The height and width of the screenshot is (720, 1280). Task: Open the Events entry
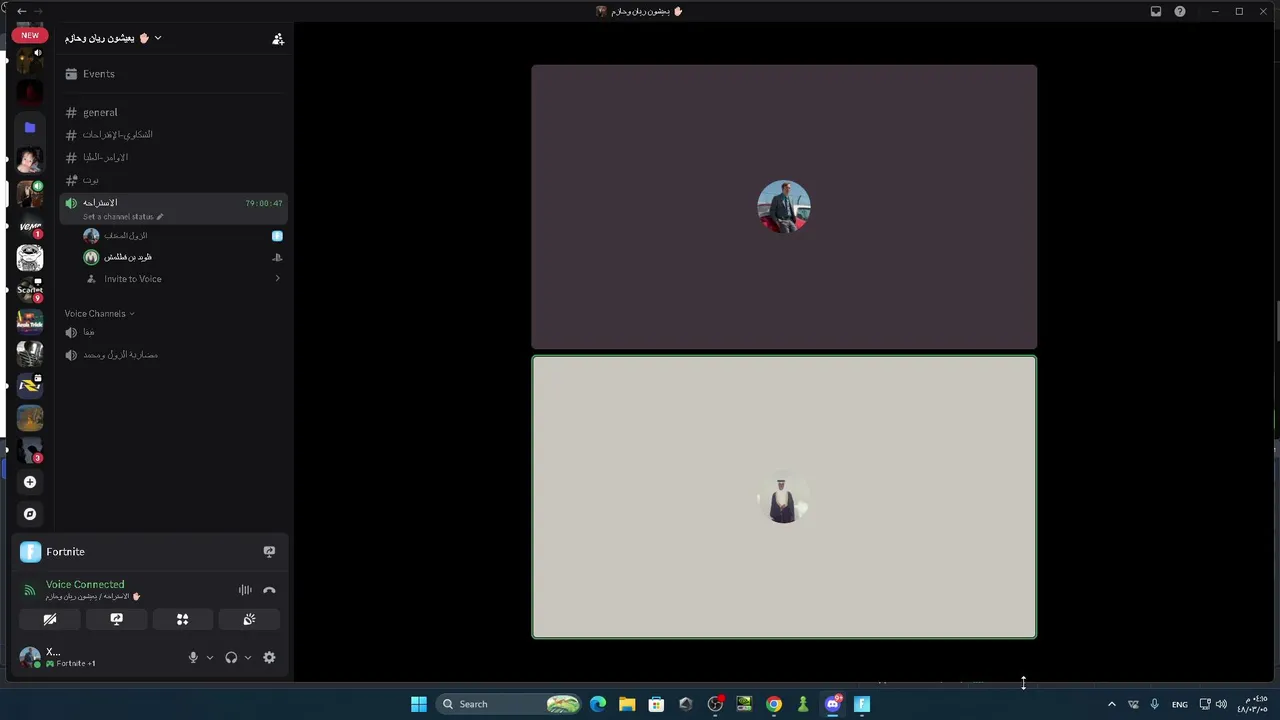click(173, 74)
